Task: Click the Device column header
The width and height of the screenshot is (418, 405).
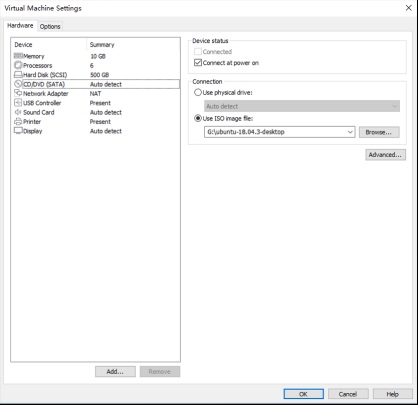Action: pos(23,44)
